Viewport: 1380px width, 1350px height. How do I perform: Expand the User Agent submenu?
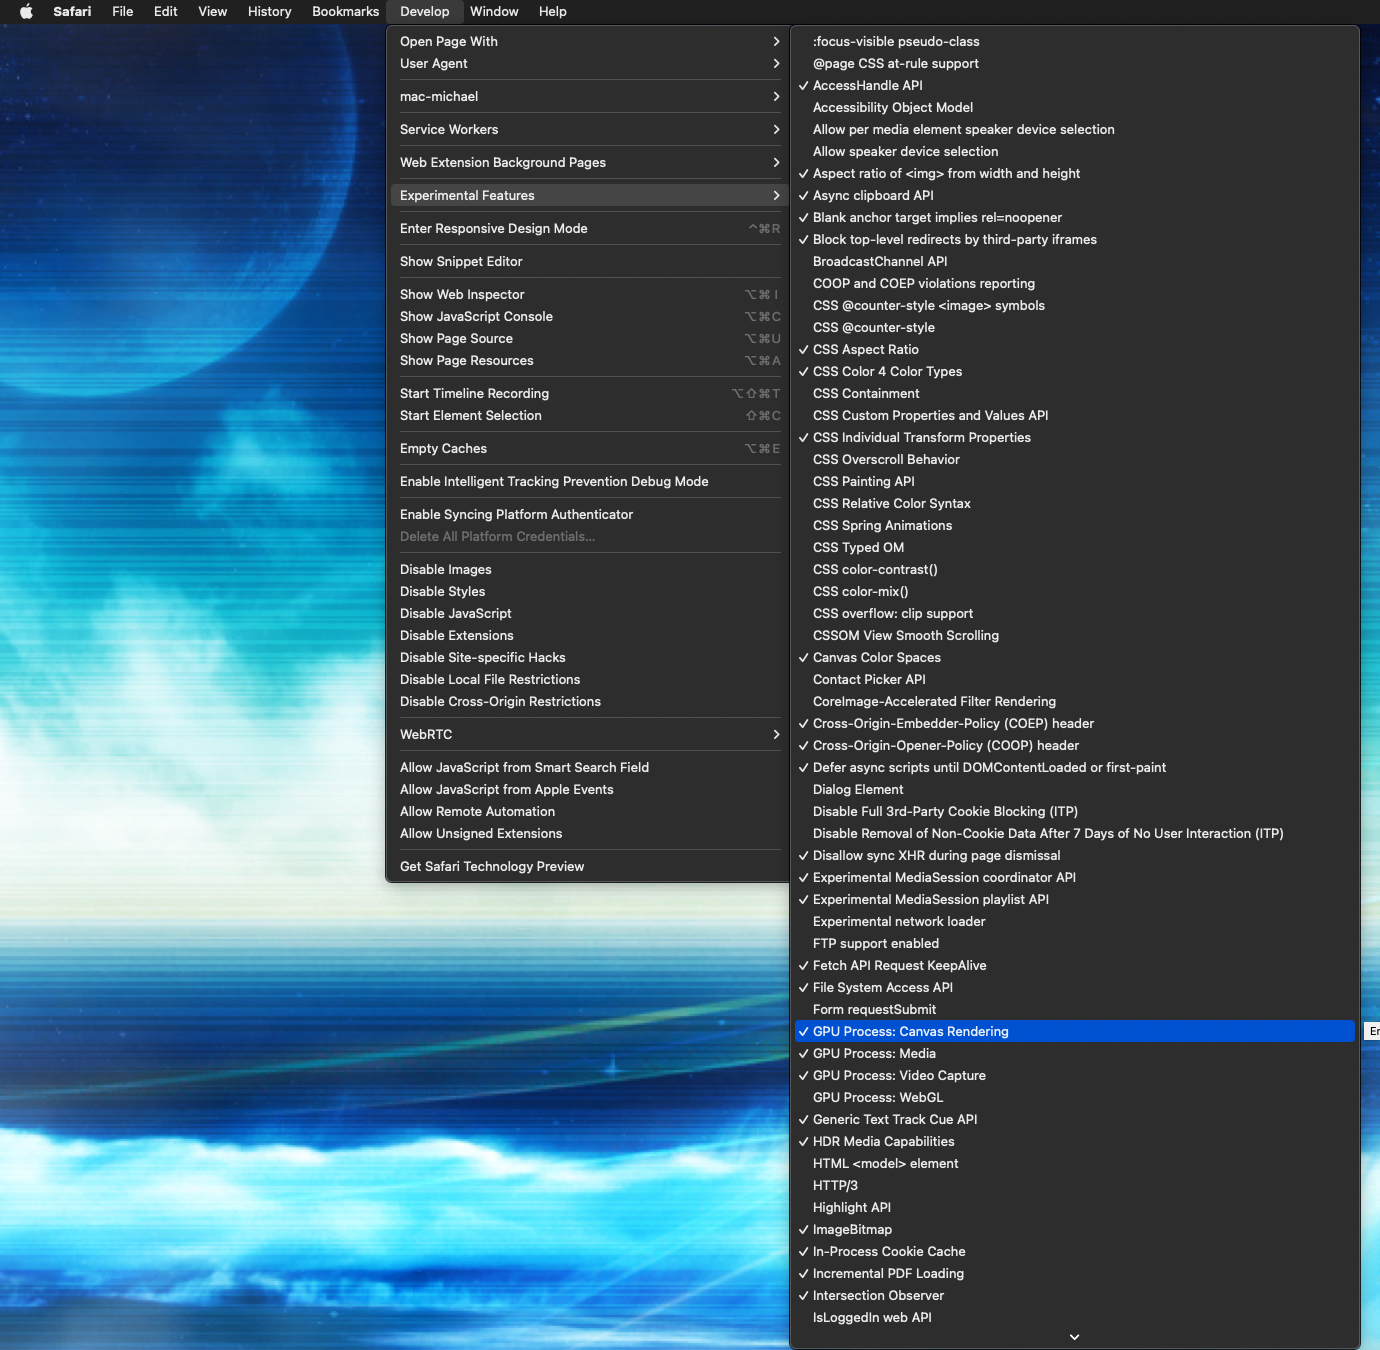[588, 63]
